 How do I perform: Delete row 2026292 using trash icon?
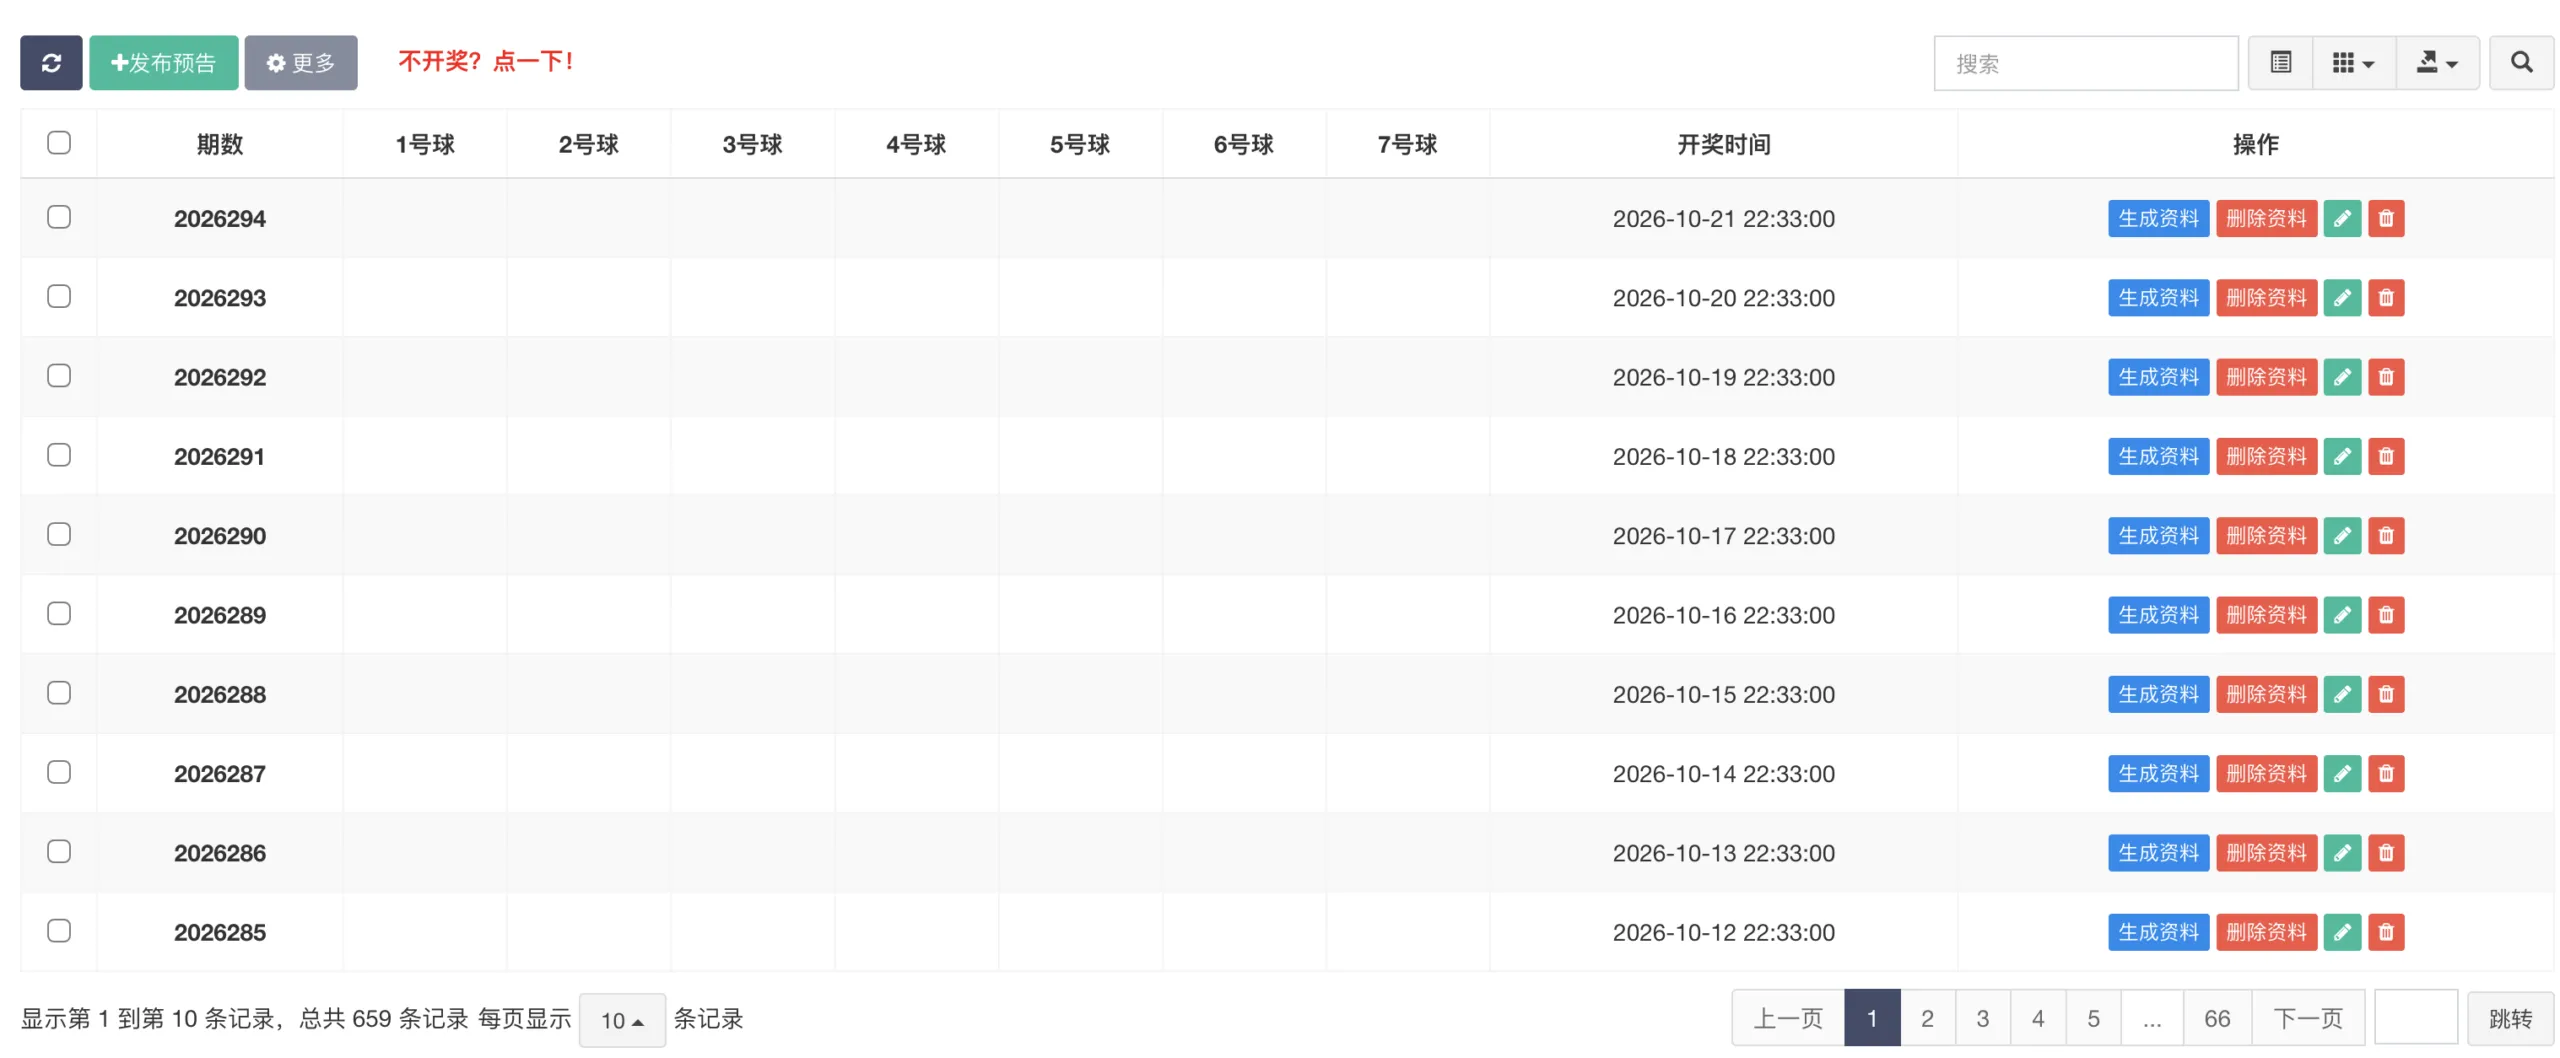(2385, 377)
